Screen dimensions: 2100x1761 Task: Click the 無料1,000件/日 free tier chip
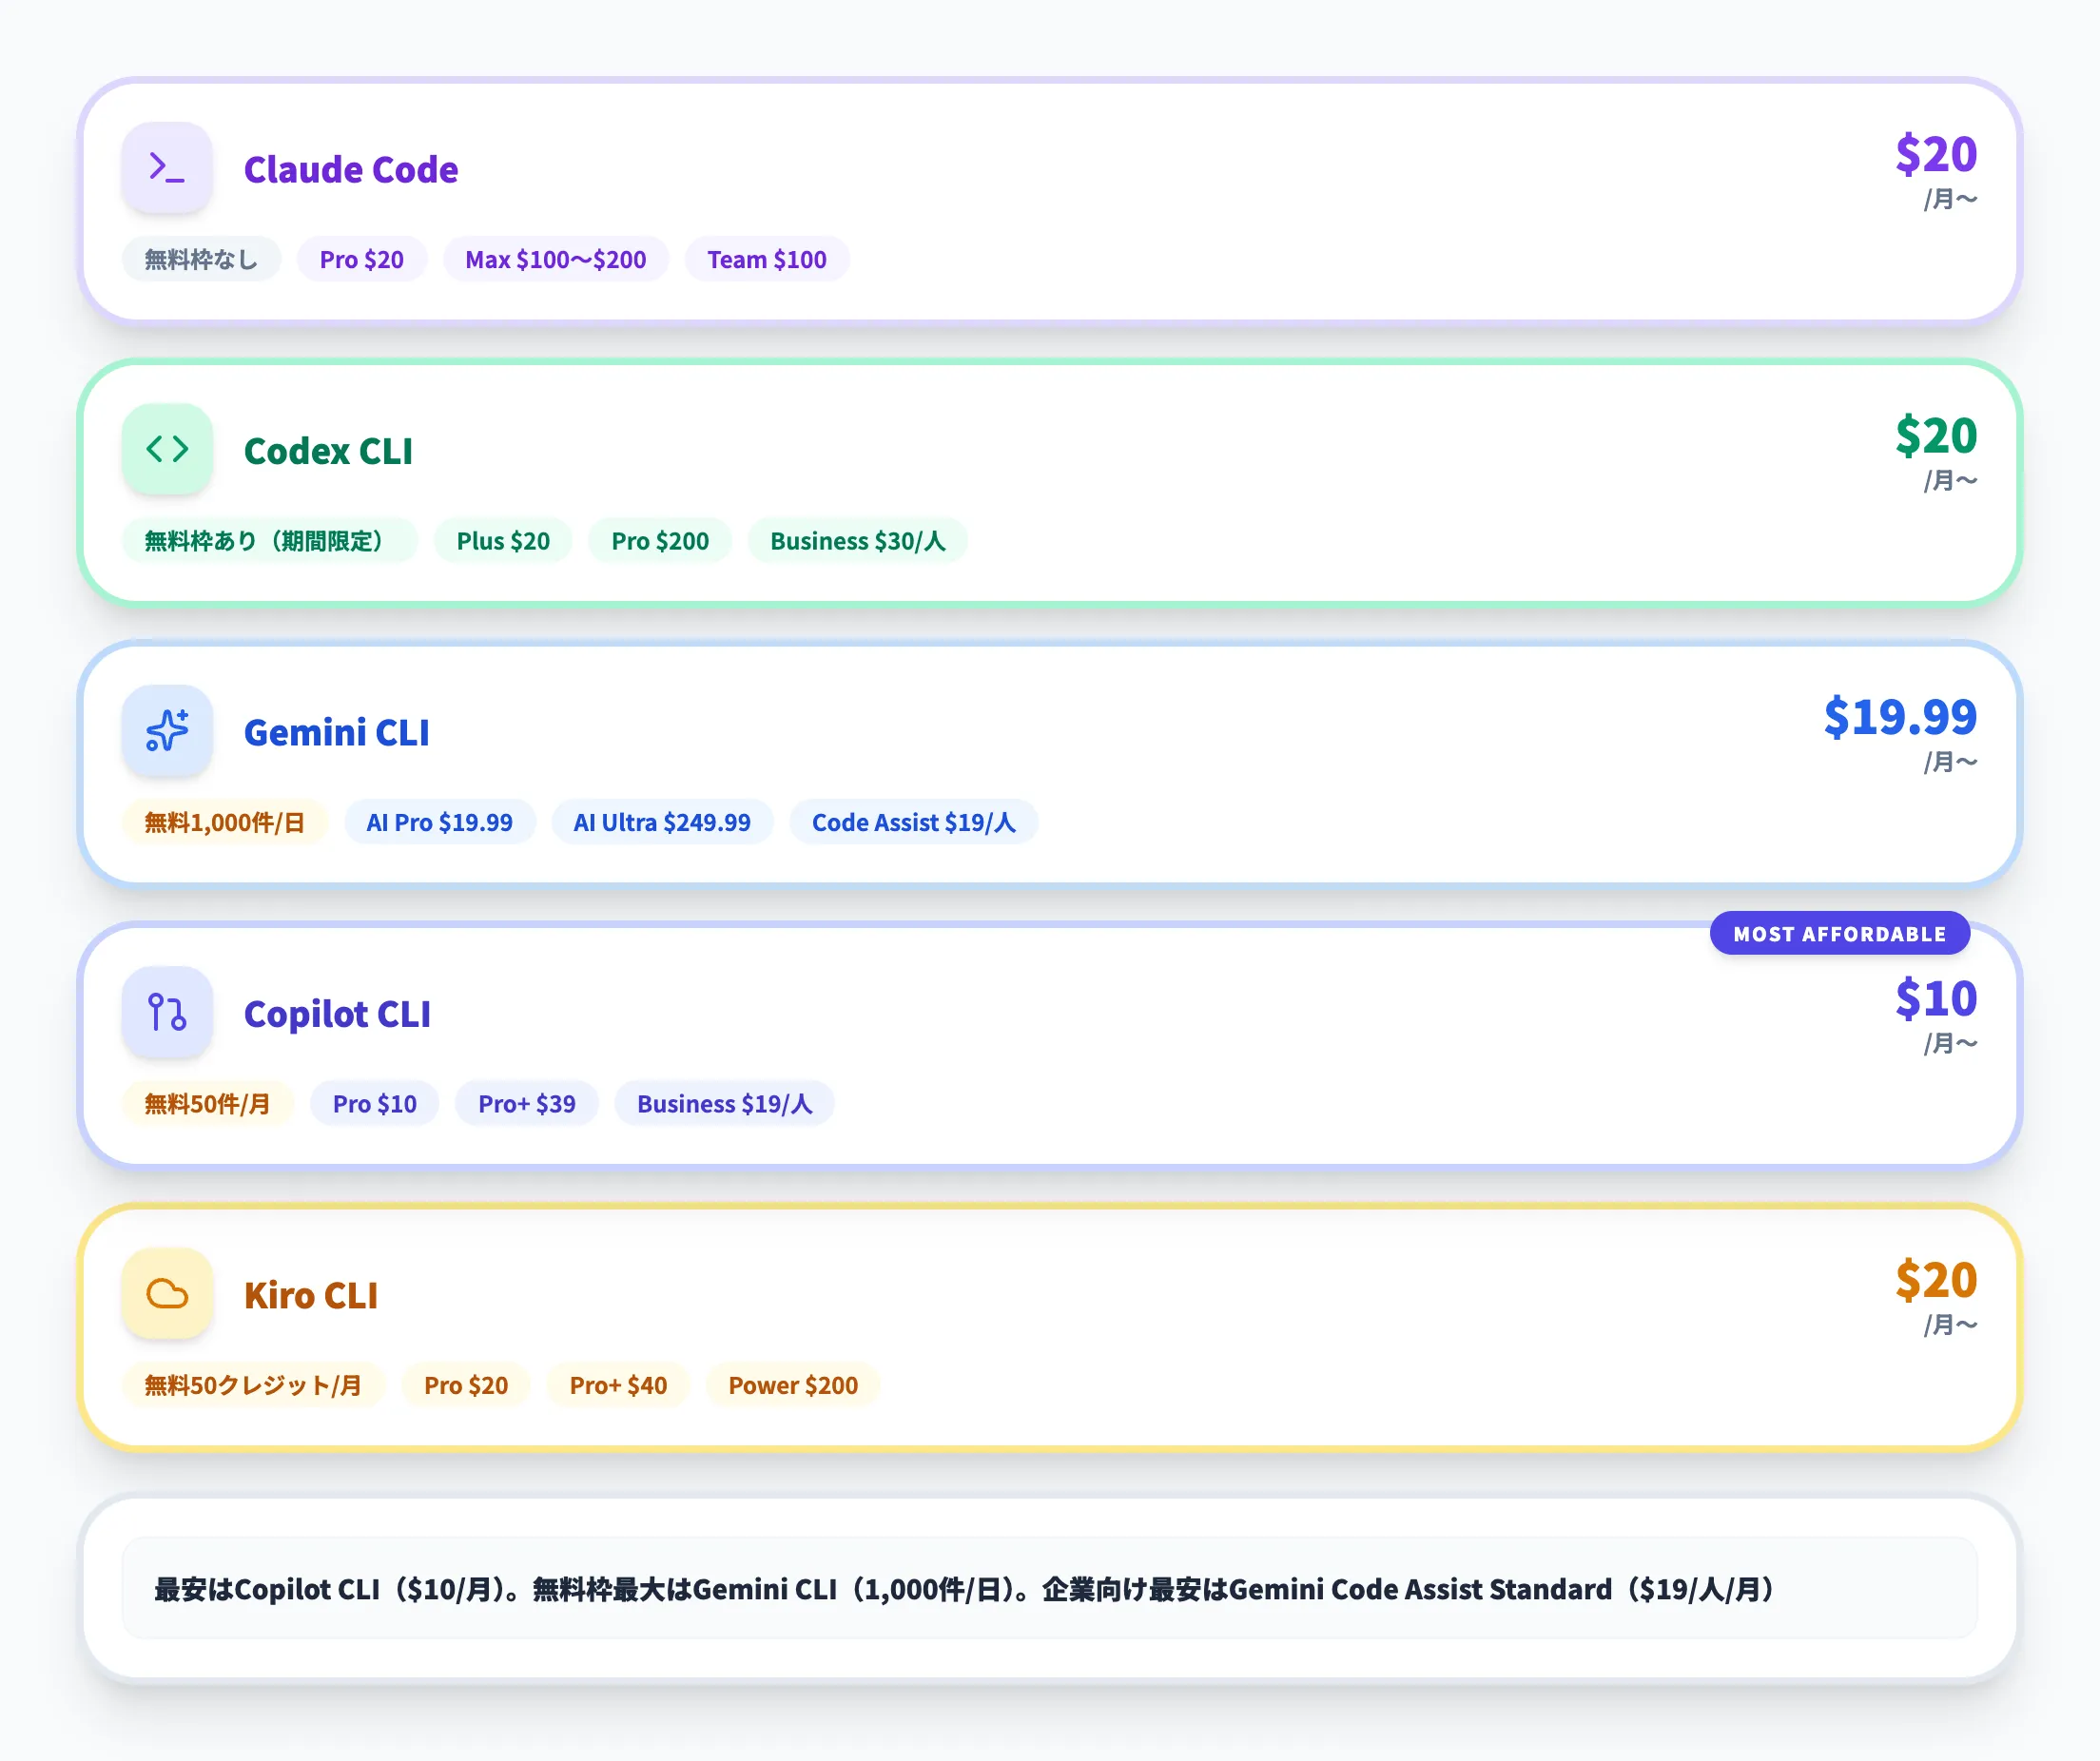(x=224, y=823)
